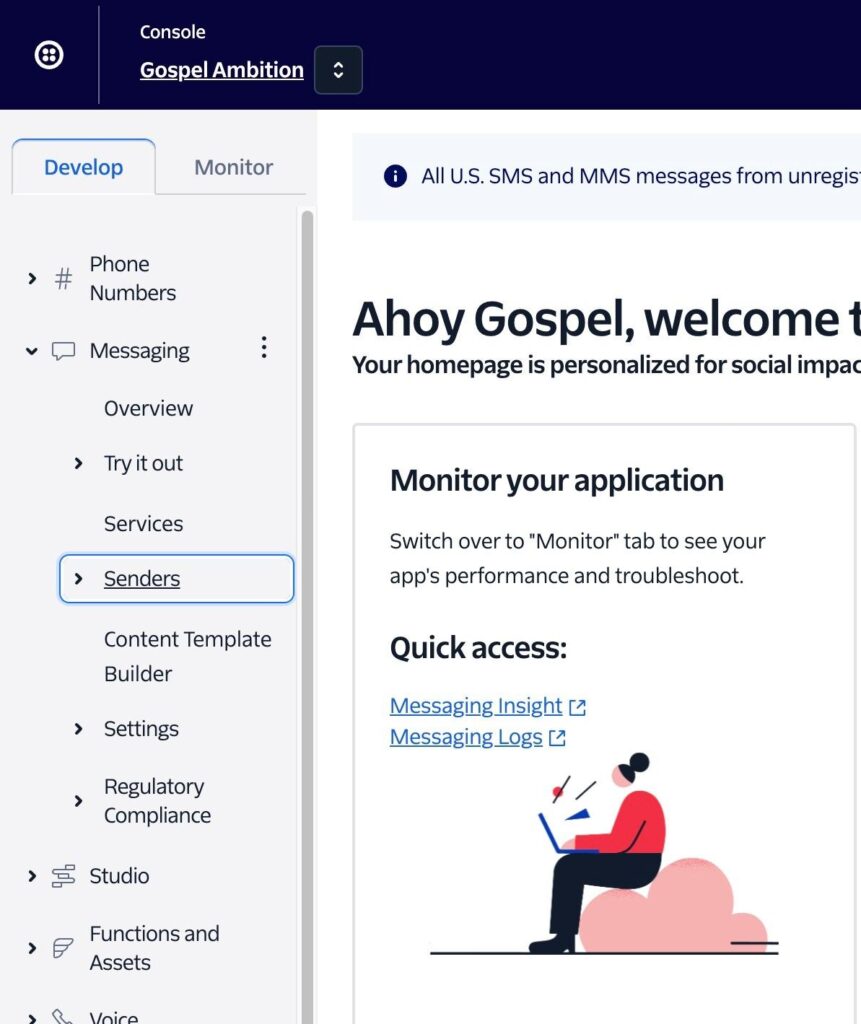861x1024 pixels.
Task: Open the Messaging Insight link
Action: [x=476, y=706]
